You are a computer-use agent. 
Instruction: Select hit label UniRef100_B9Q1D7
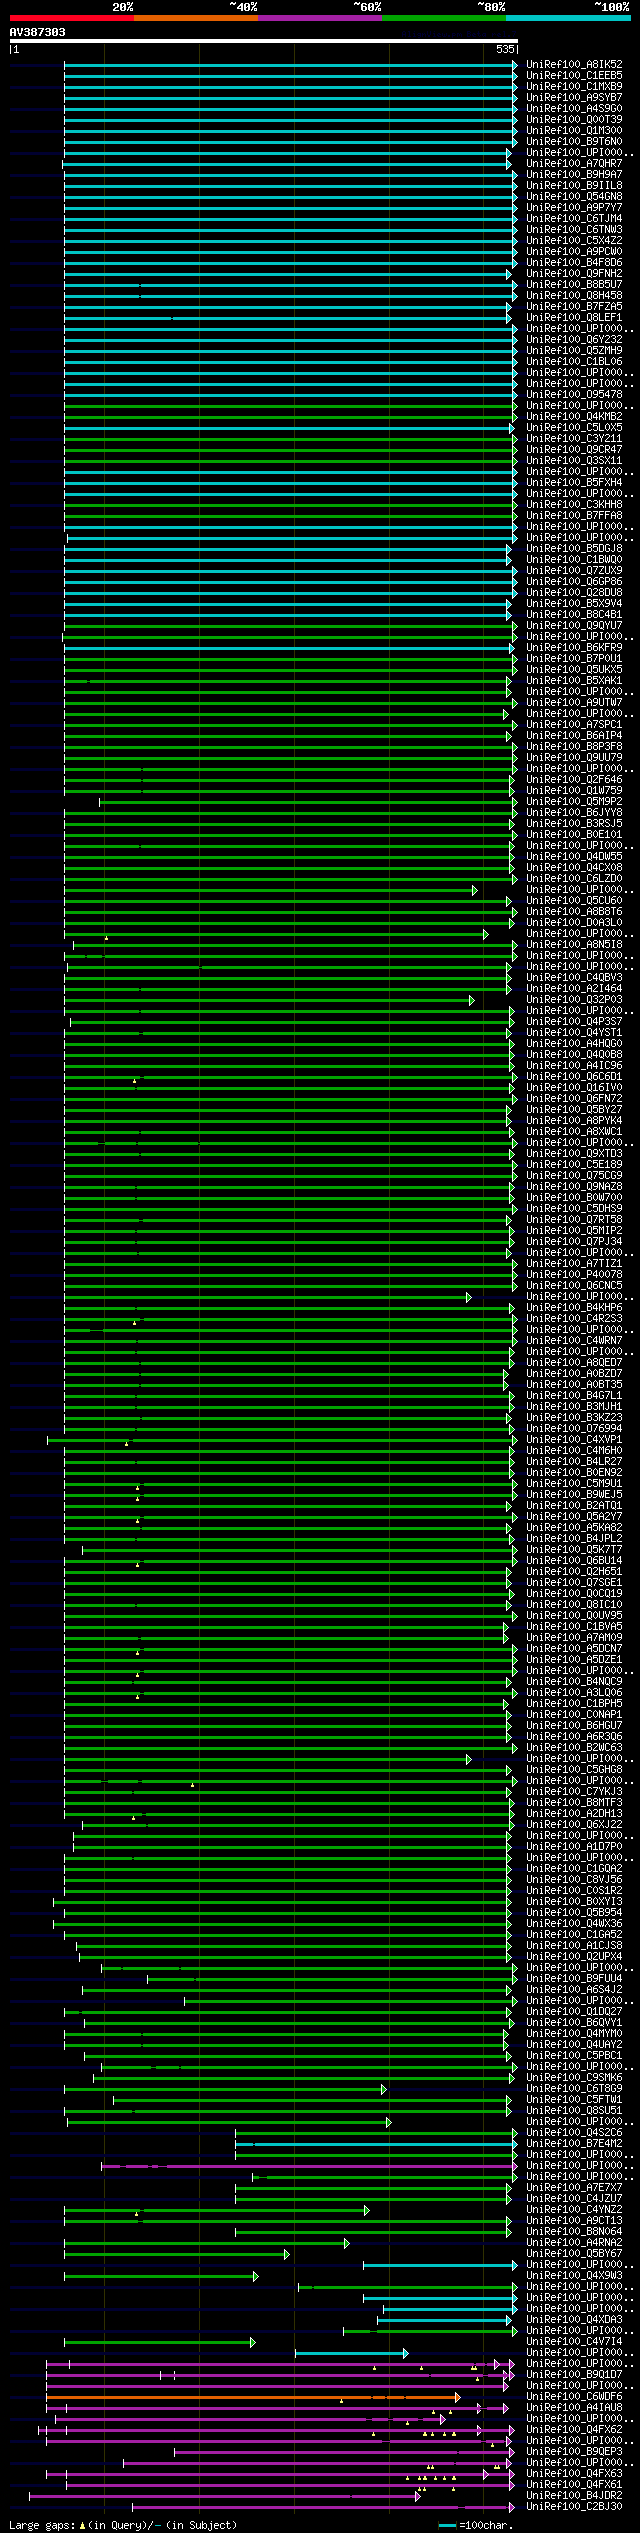coord(574,2375)
